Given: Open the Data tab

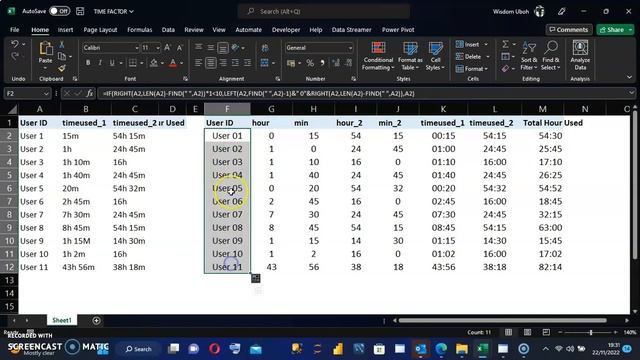Looking at the screenshot, I should (168, 30).
